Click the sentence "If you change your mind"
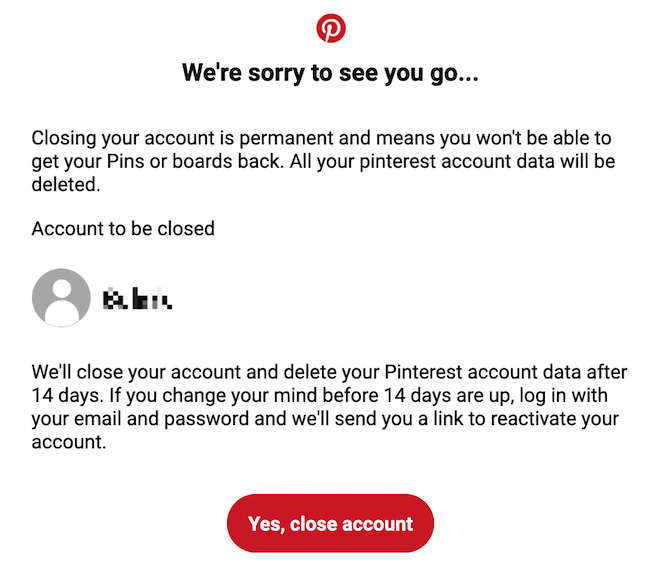Screen dimensions: 650x576 pyautogui.click(x=214, y=395)
